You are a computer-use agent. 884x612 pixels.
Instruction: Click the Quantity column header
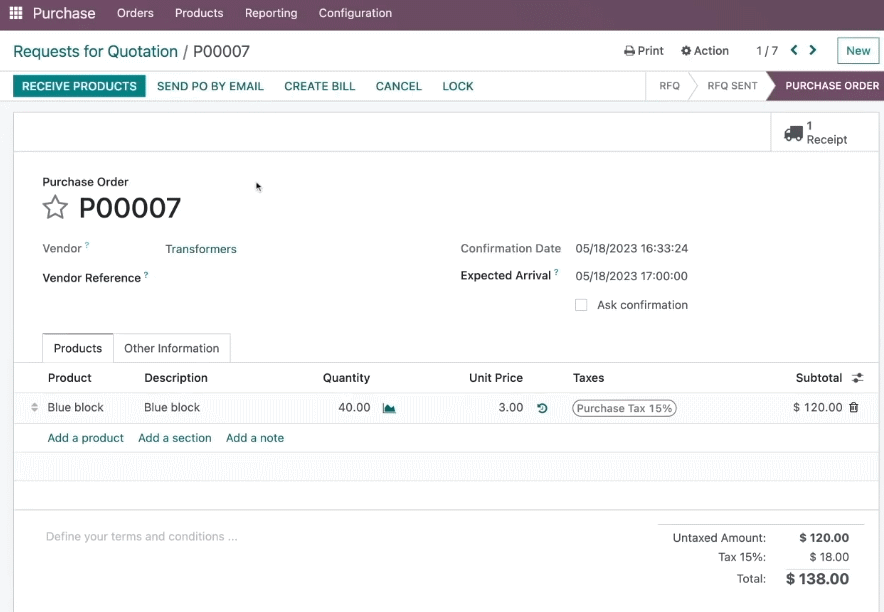pos(346,378)
